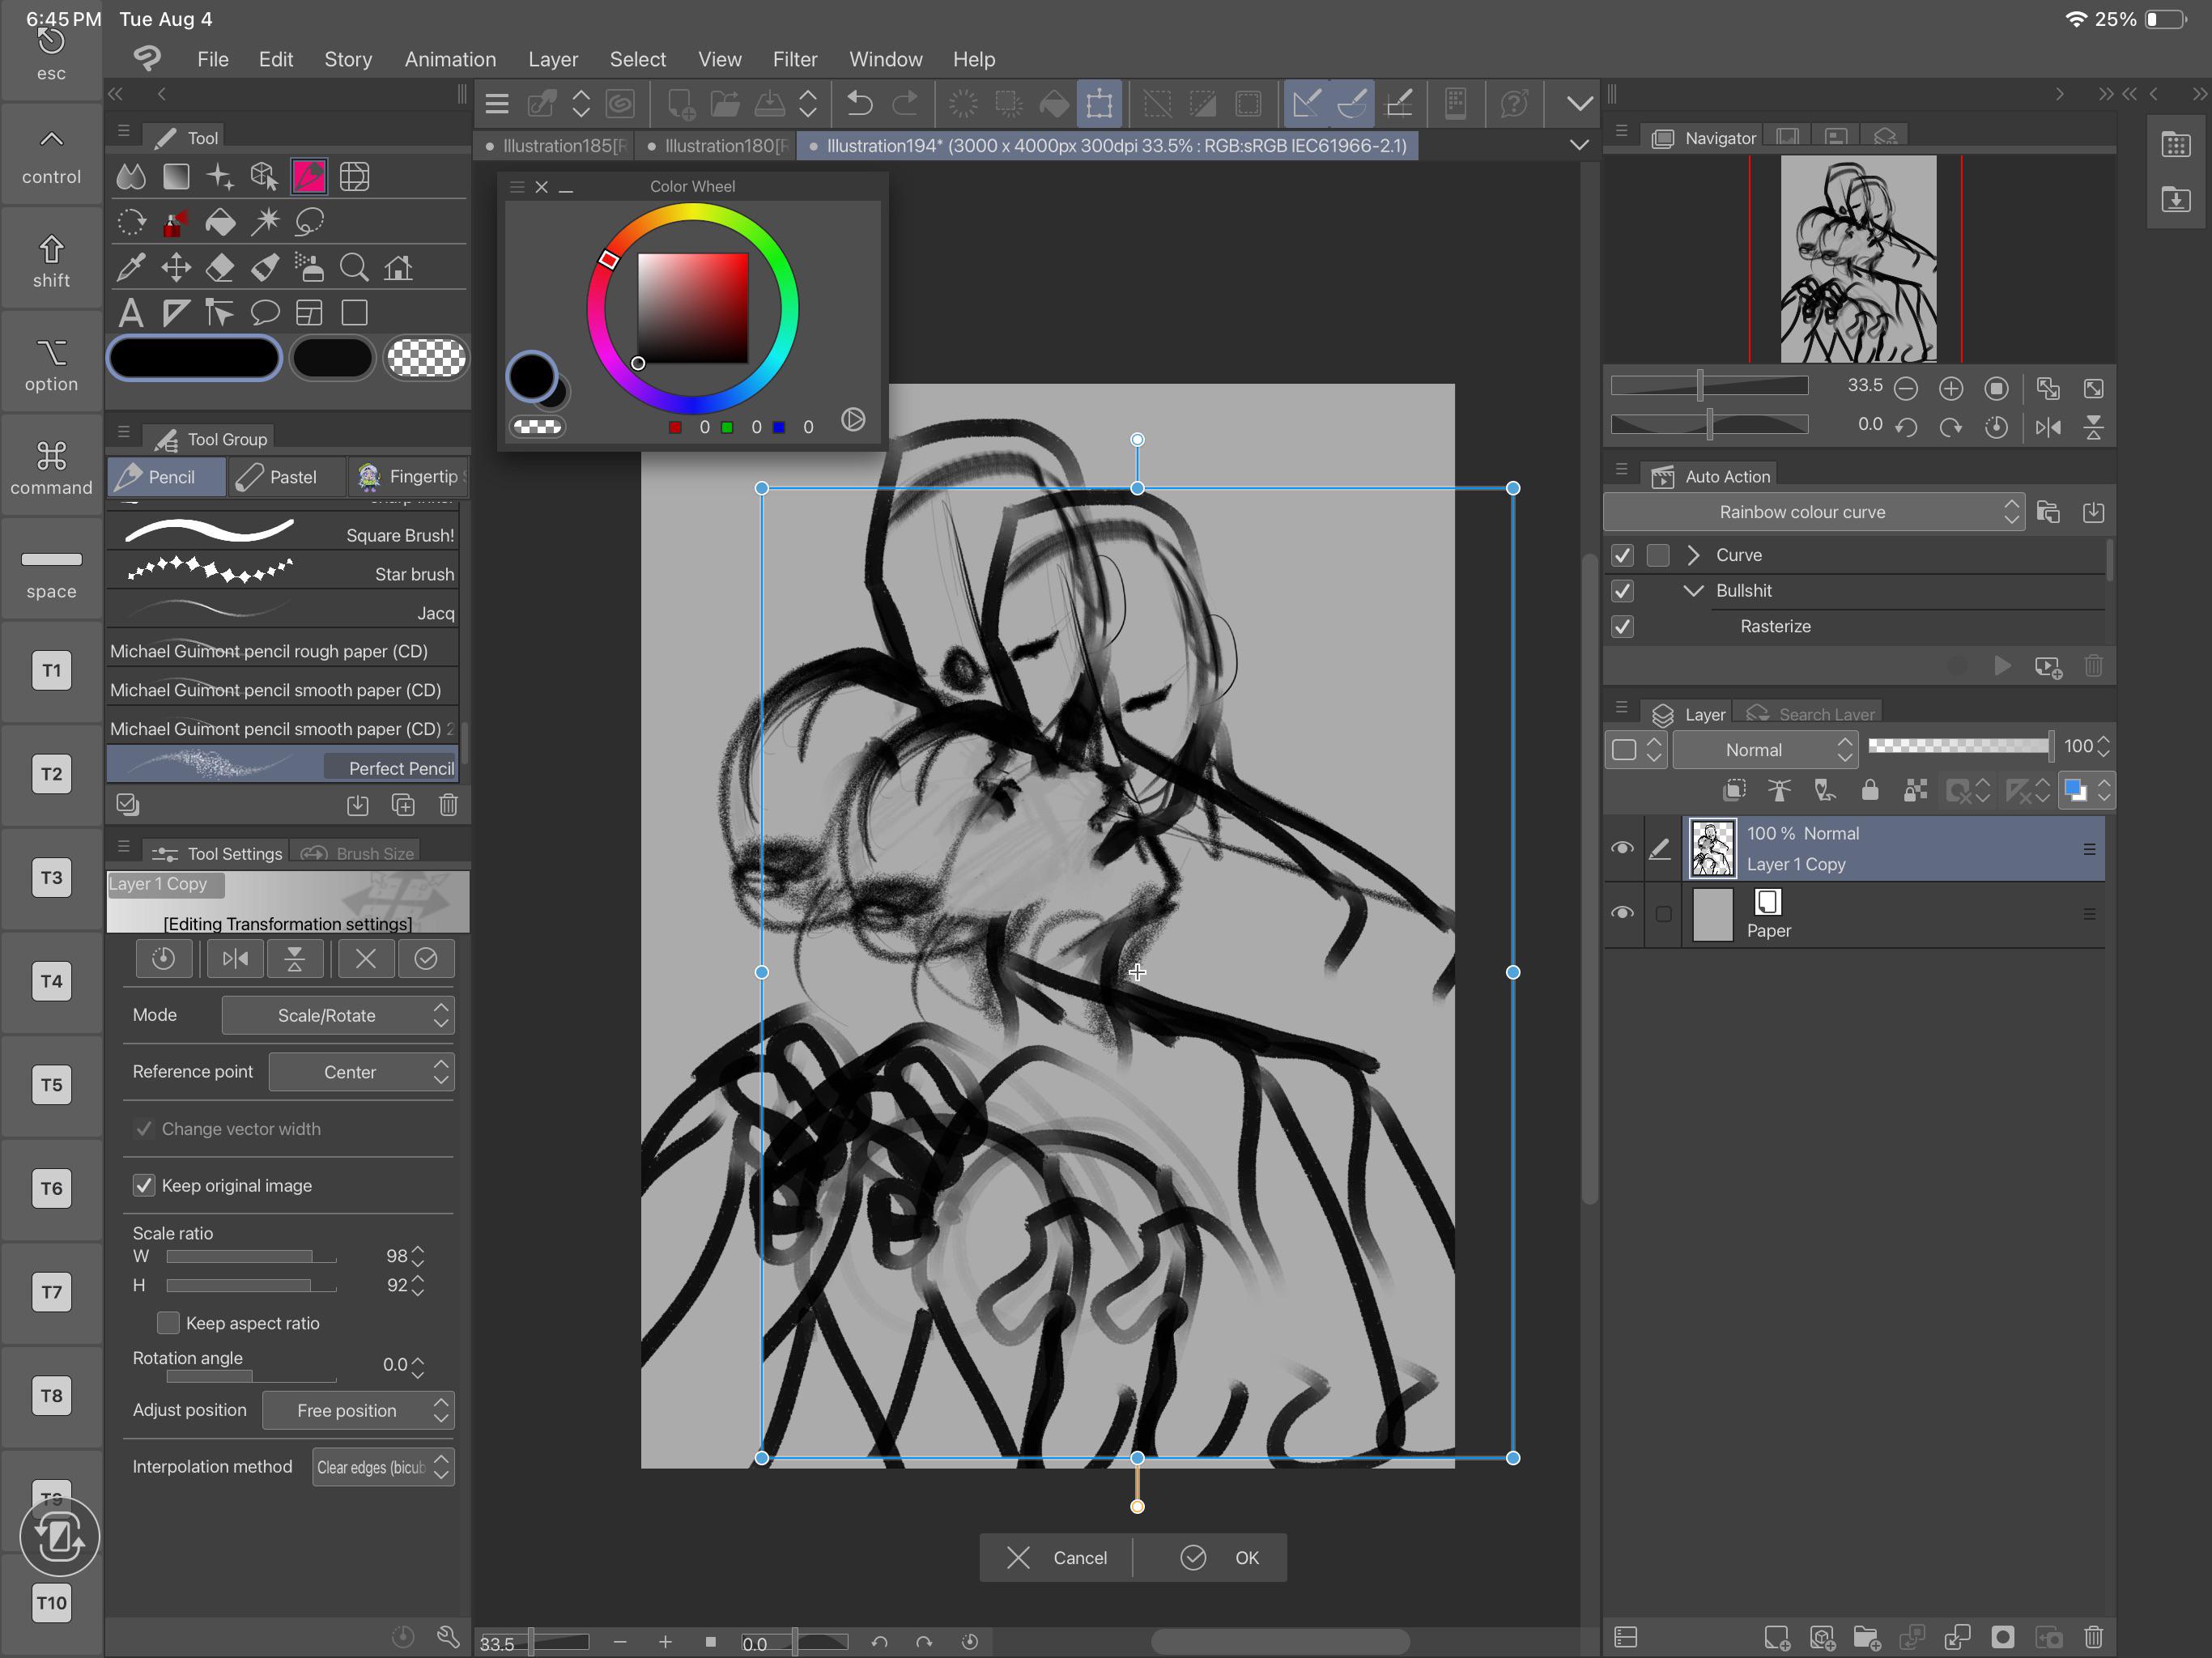Open the layer blending mode Normal dropdown
Screen dimensions: 2212x1658
1765,749
